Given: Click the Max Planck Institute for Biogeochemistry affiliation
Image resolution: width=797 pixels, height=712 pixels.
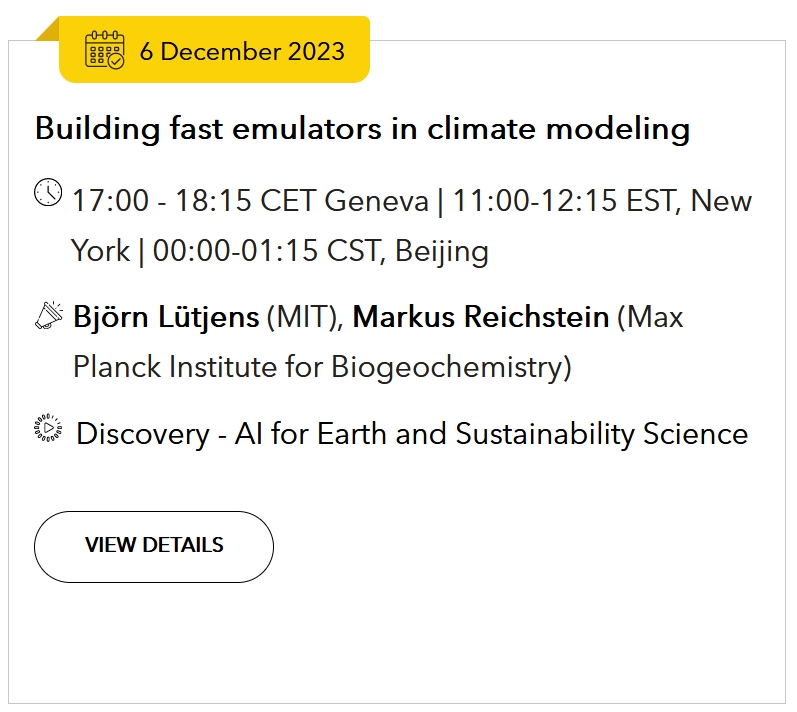Looking at the screenshot, I should click(378, 342).
